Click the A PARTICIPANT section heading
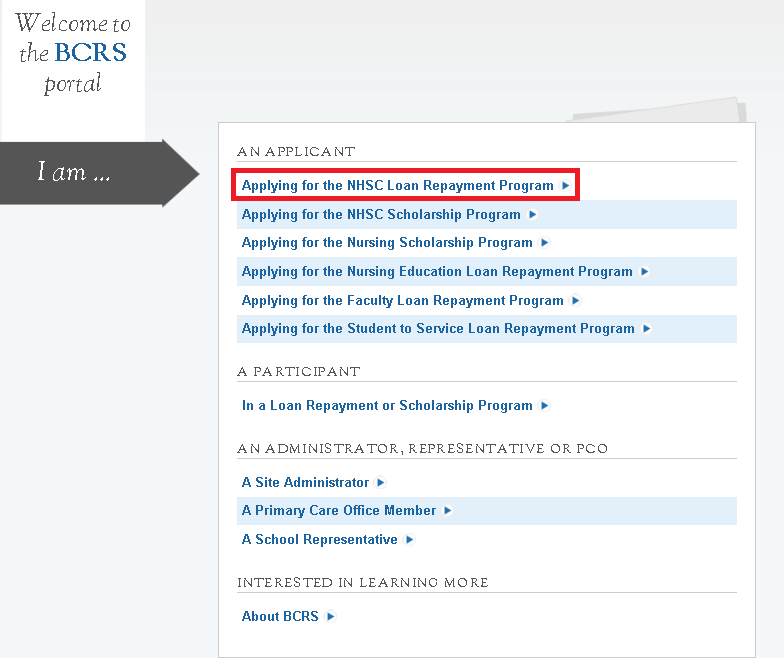The height and width of the screenshot is (658, 784). (x=298, y=372)
